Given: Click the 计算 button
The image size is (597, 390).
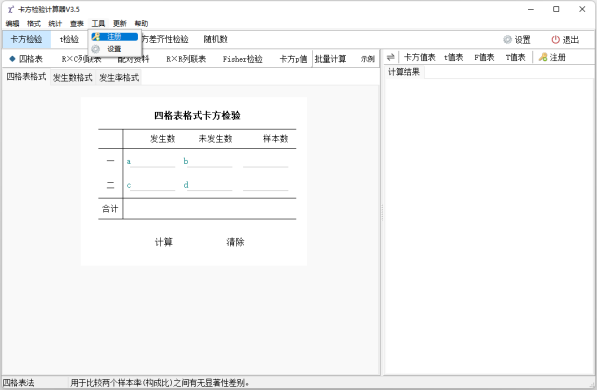Looking at the screenshot, I should click(164, 242).
